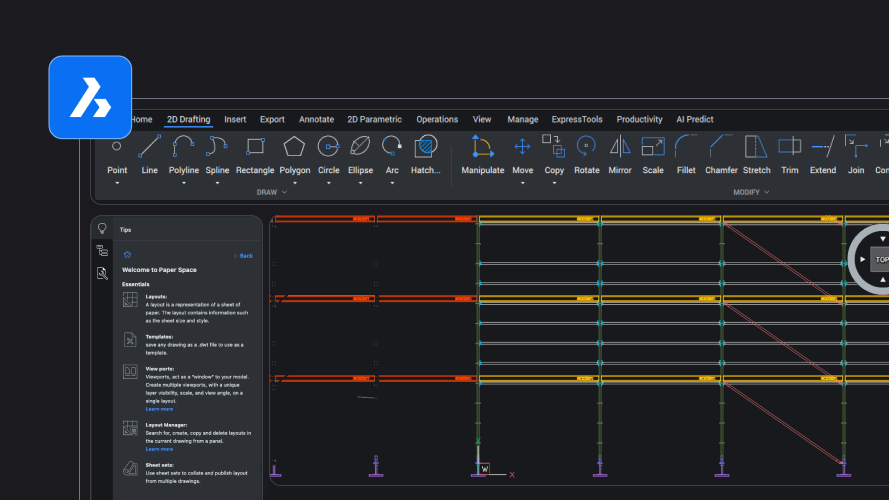This screenshot has height=500, width=889.
Task: Expand the DRAW panel chevron
Action: [x=285, y=192]
